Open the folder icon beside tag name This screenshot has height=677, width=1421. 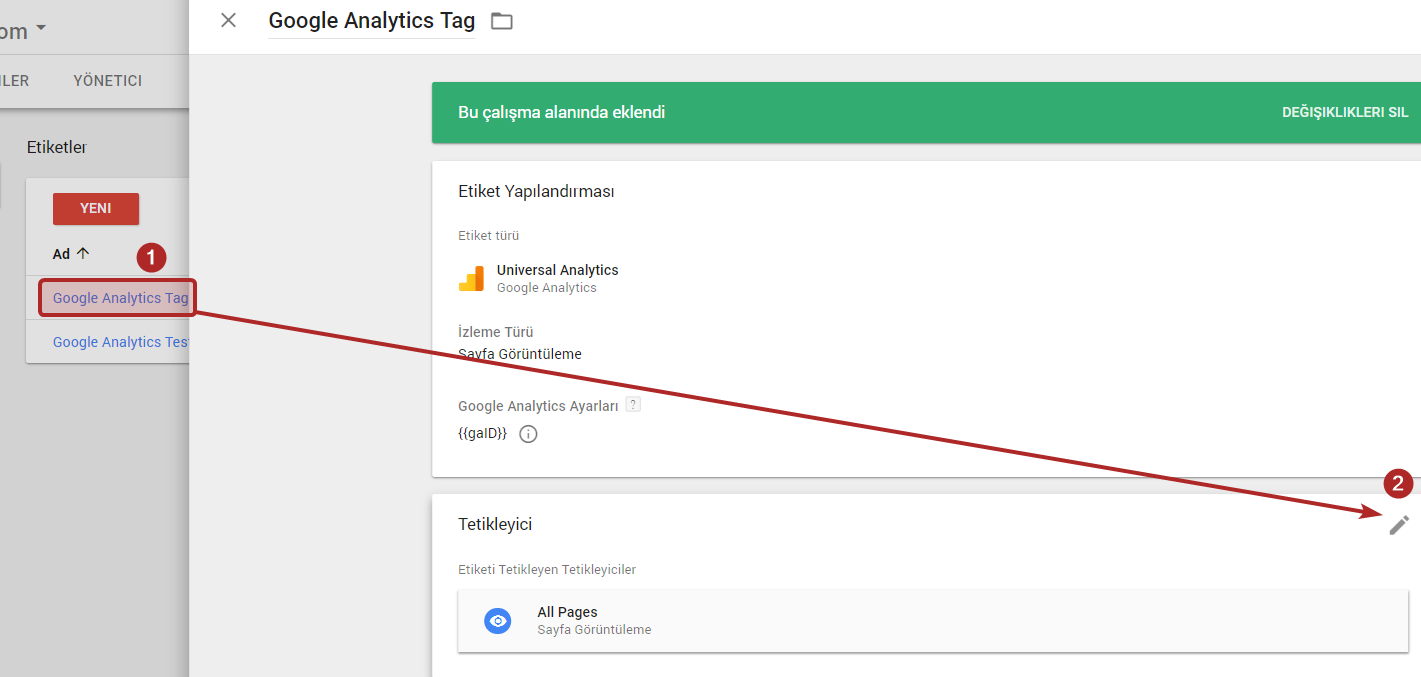(502, 21)
